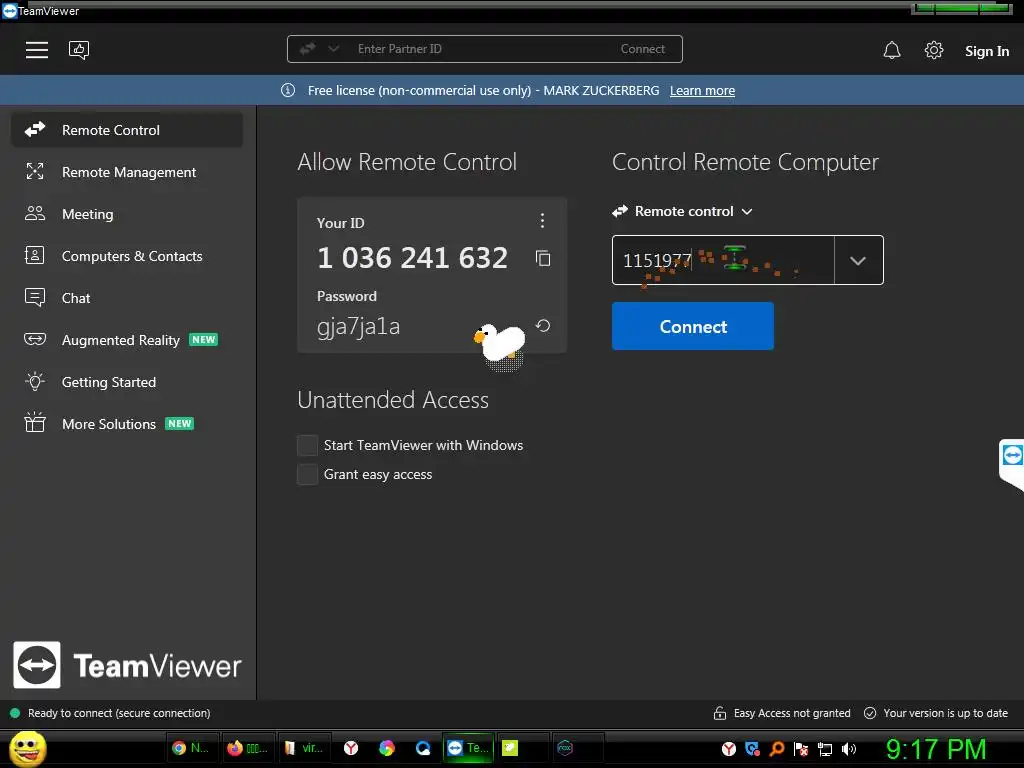Open the 'vir...' folder taskbar item
The width and height of the screenshot is (1024, 768).
[x=303, y=748]
